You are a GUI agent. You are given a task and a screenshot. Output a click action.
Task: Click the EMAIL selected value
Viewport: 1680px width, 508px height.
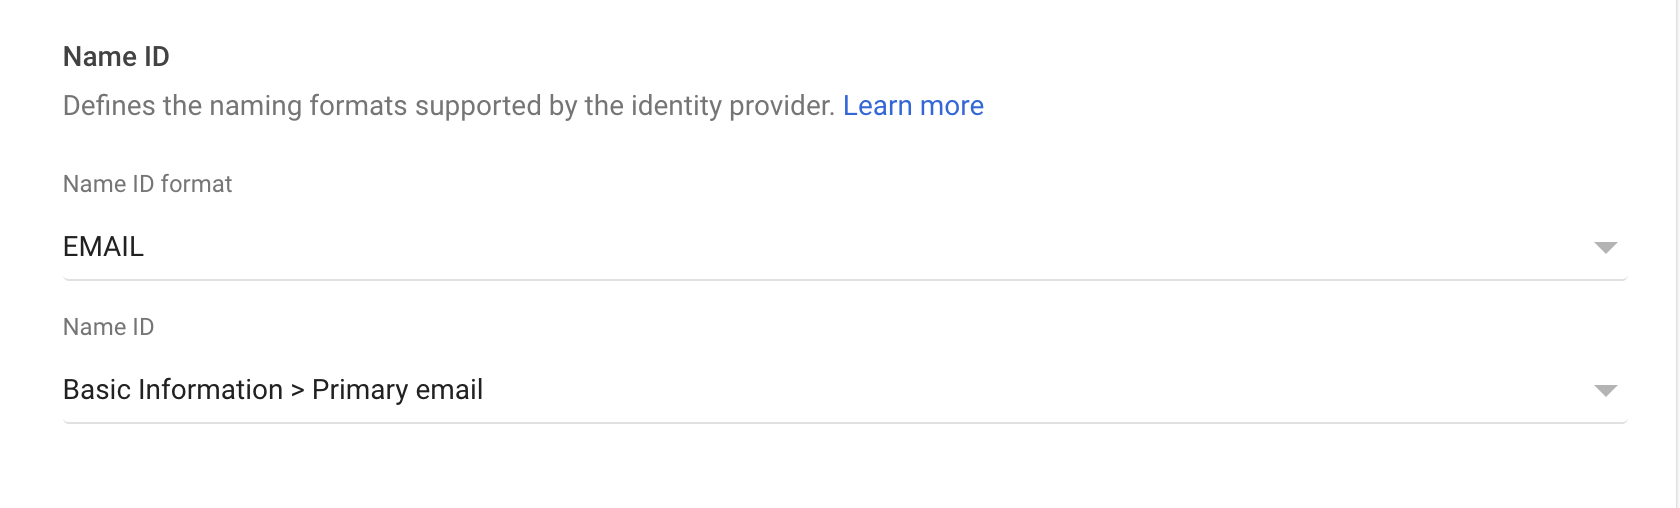pyautogui.click(x=103, y=247)
